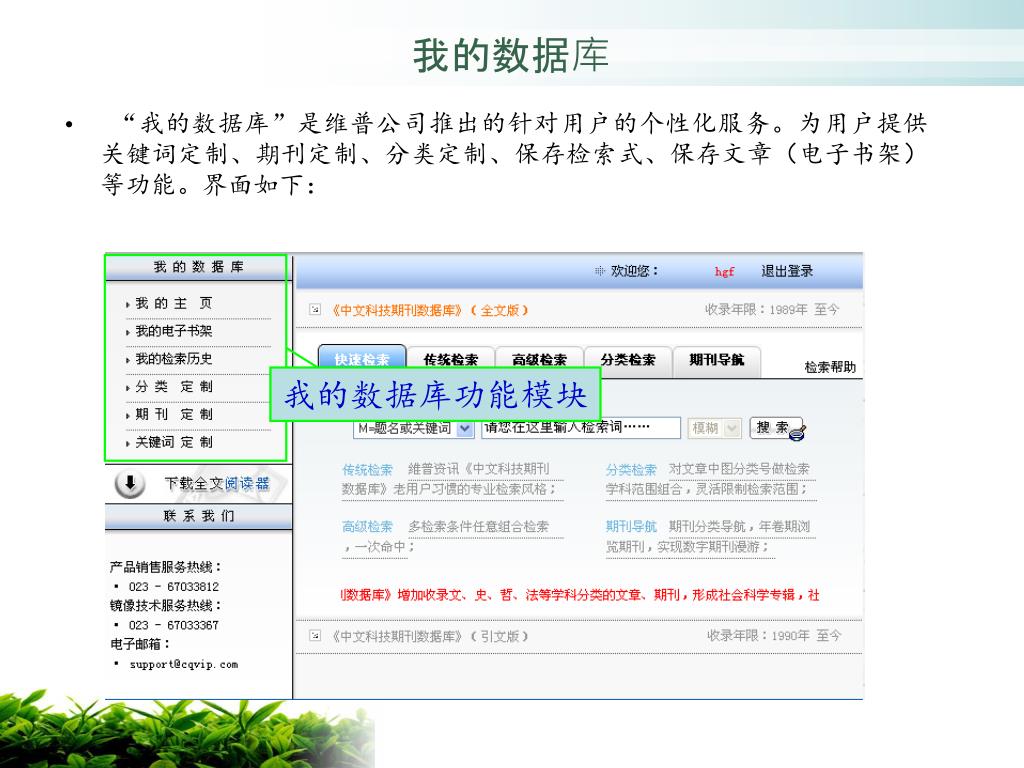This screenshot has height=768, width=1024.
Task: Click the 欢迎您 greeting icon
Action: [600, 271]
